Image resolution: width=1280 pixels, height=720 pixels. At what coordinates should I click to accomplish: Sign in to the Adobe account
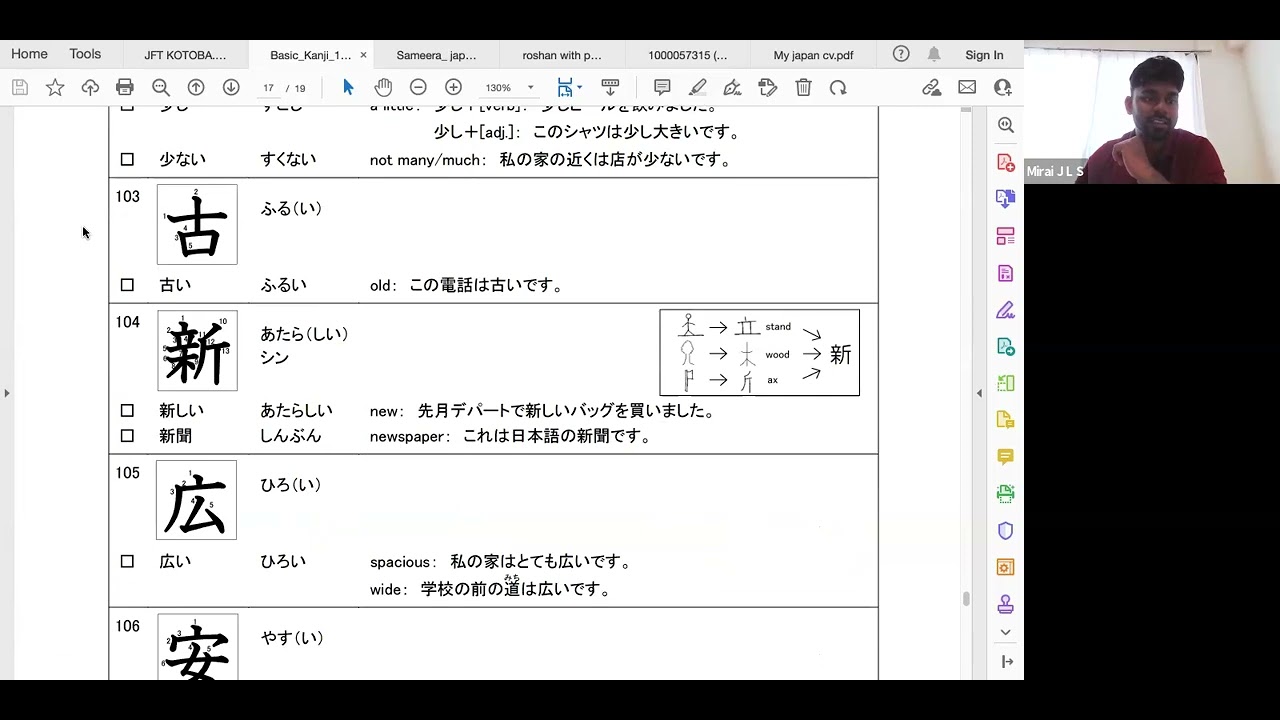[x=984, y=55]
